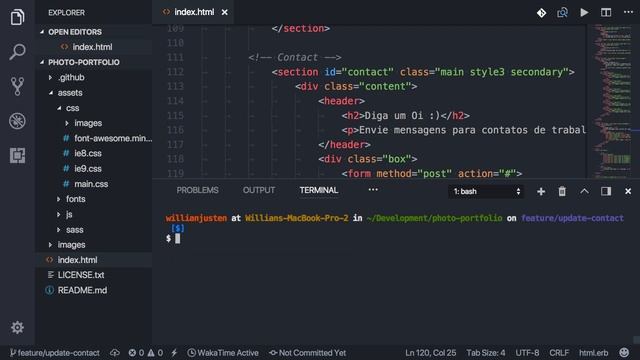Create a new terminal with the plus icon
The image size is (640, 360).
point(541,191)
